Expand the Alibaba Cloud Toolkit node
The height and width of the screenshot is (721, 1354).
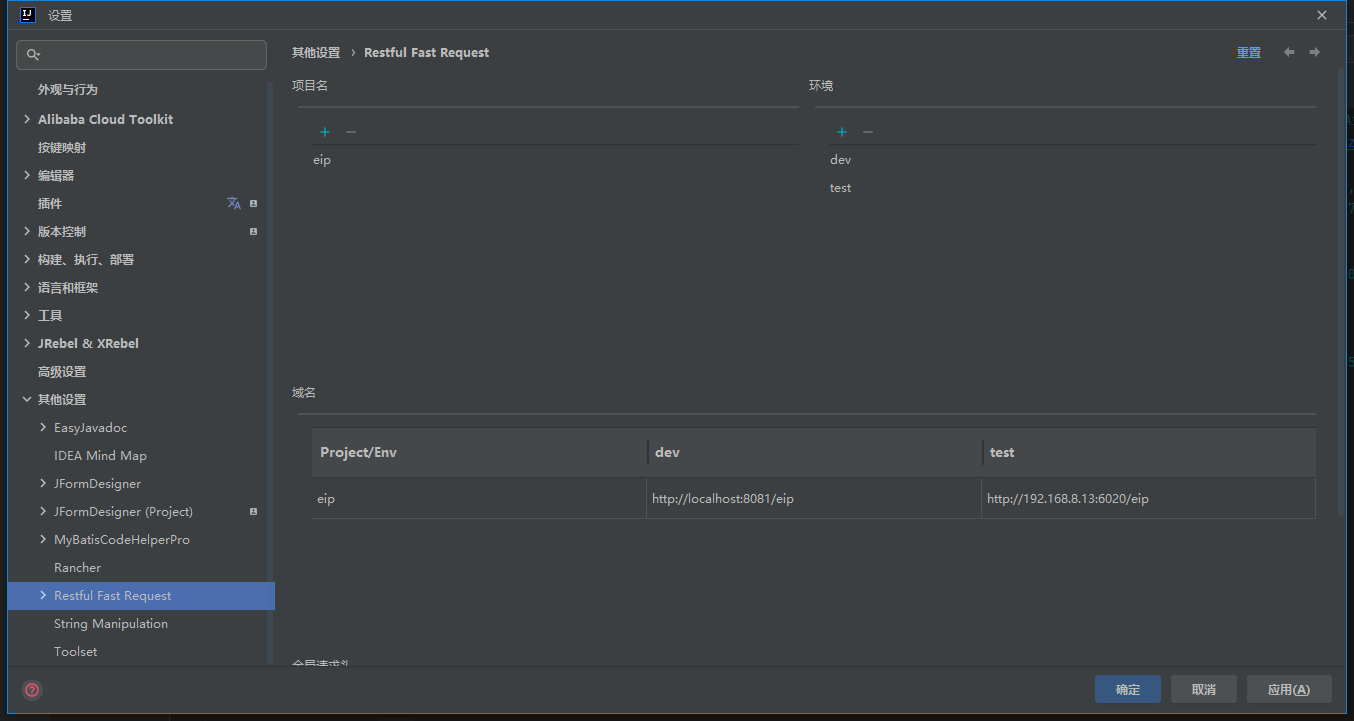pyautogui.click(x=27, y=119)
